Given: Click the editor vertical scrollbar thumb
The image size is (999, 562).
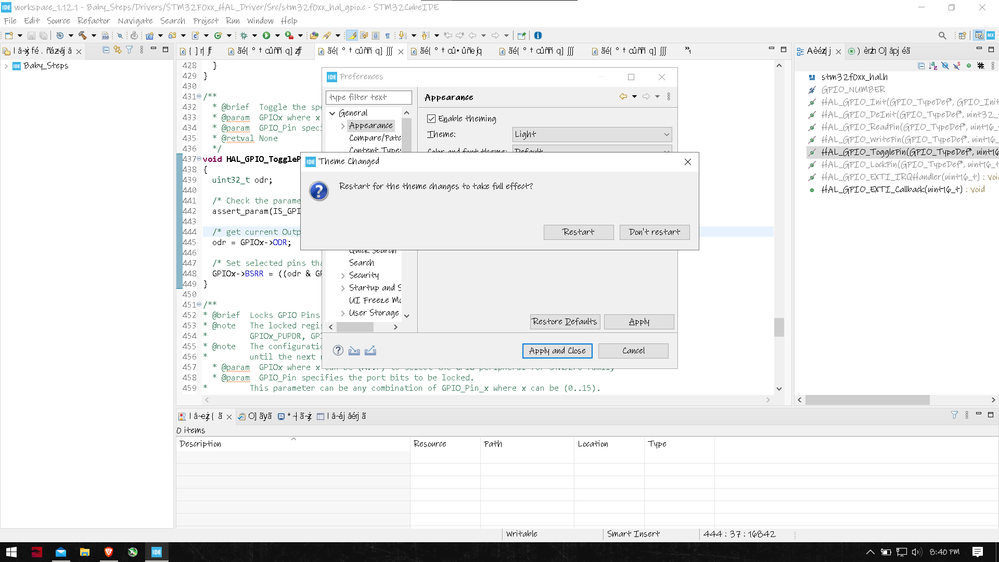Looking at the screenshot, I should (x=779, y=327).
